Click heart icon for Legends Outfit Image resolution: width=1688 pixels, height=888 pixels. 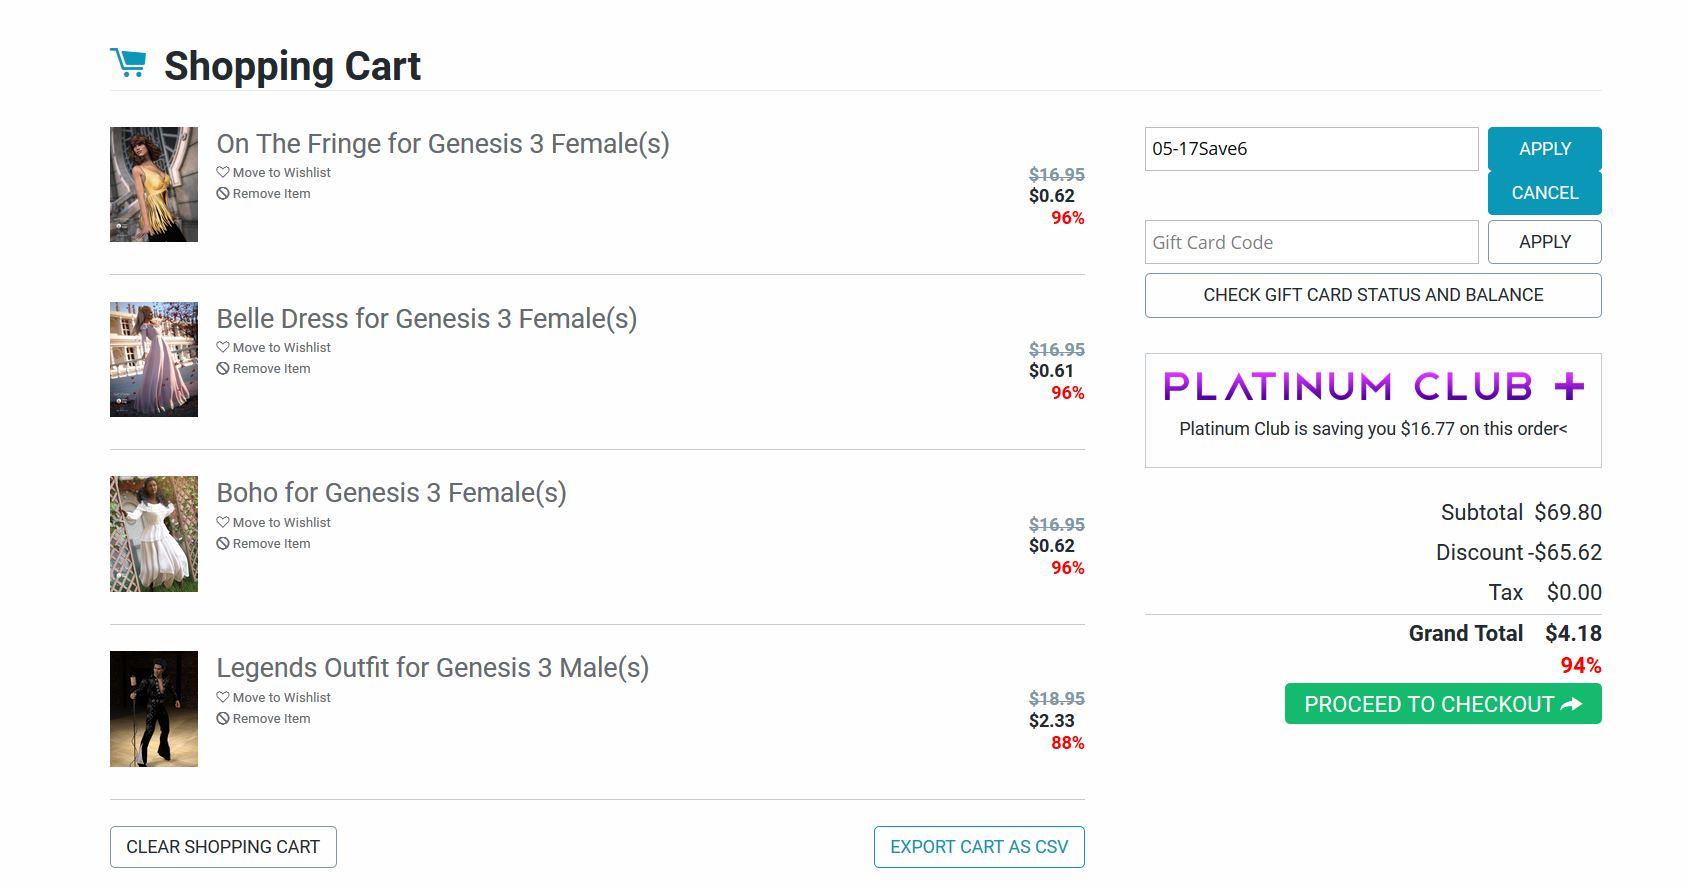223,697
